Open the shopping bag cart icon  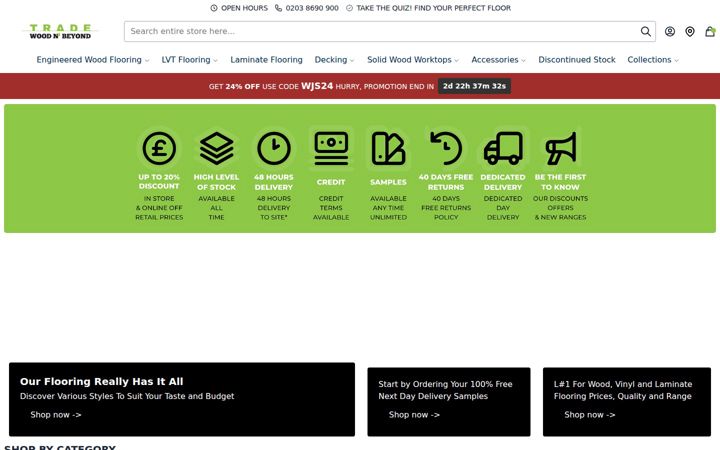[710, 31]
